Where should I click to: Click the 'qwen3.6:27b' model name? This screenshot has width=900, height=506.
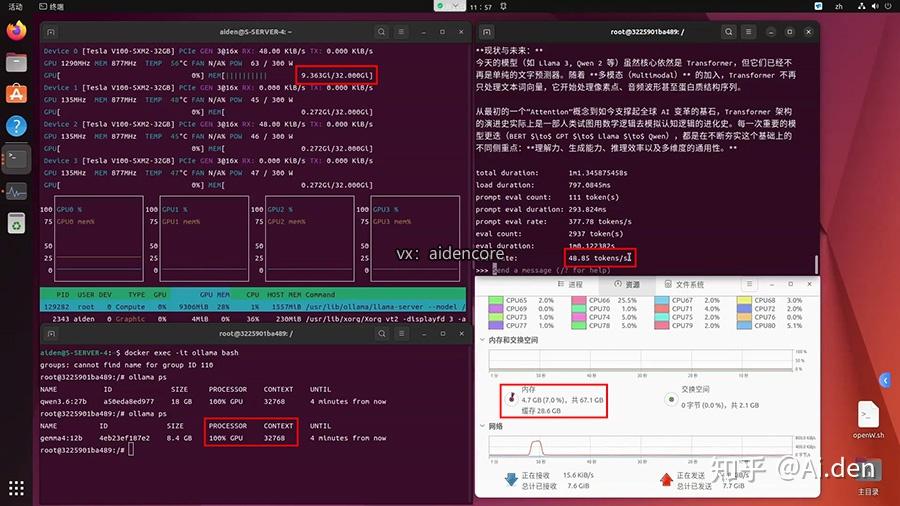(x=63, y=402)
